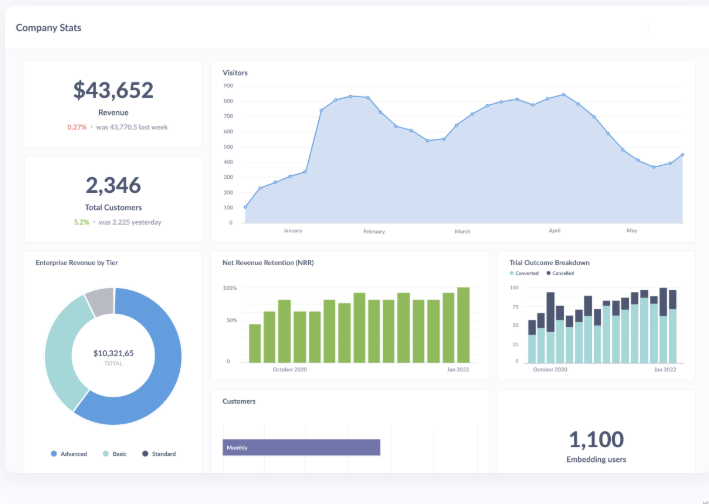709x504 pixels.
Task: Click the first data point on the Visitors line
Action: 245,207
